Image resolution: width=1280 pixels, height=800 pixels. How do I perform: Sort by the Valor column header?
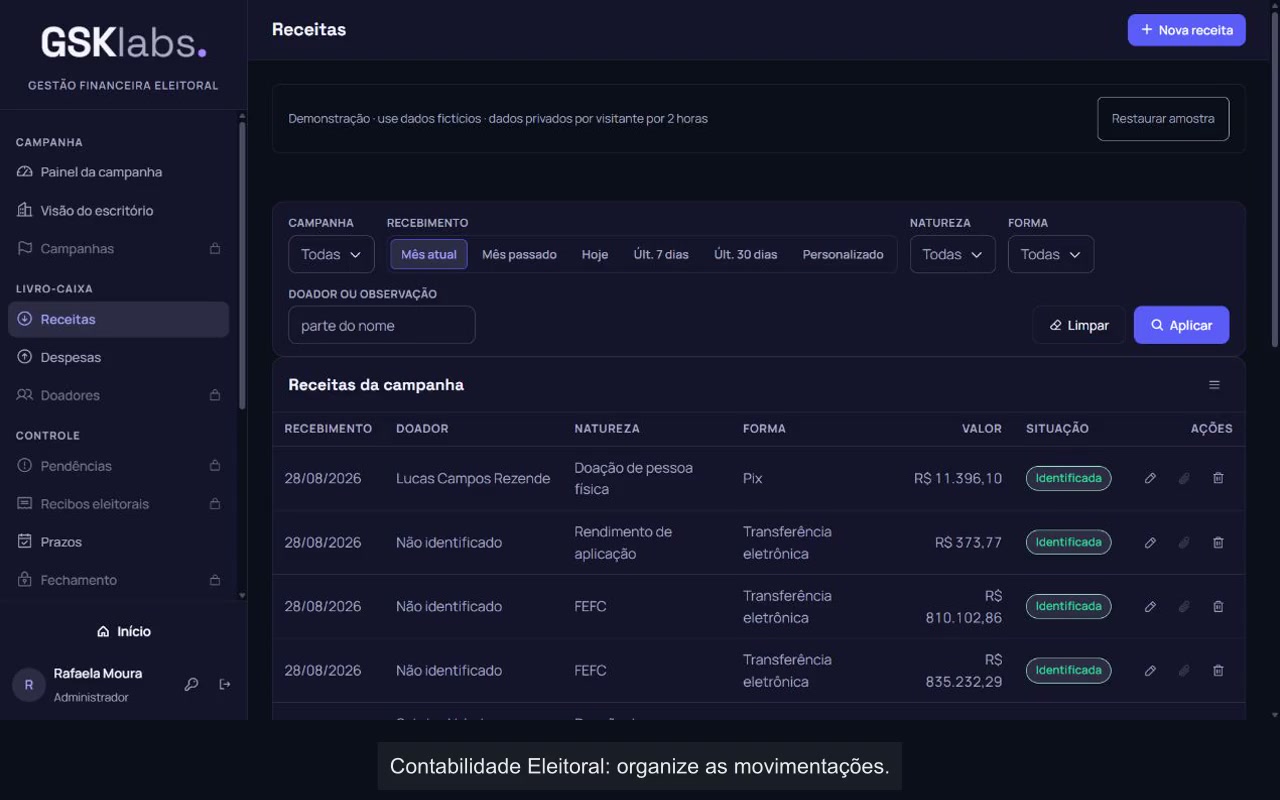coord(981,428)
